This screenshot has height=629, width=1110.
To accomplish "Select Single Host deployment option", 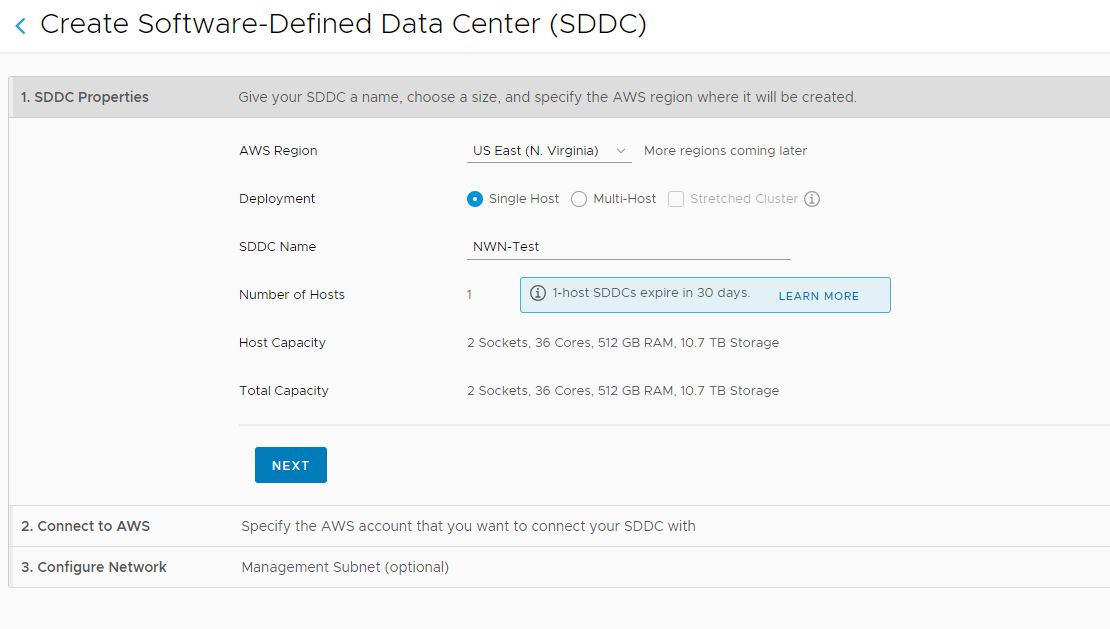I will (474, 199).
